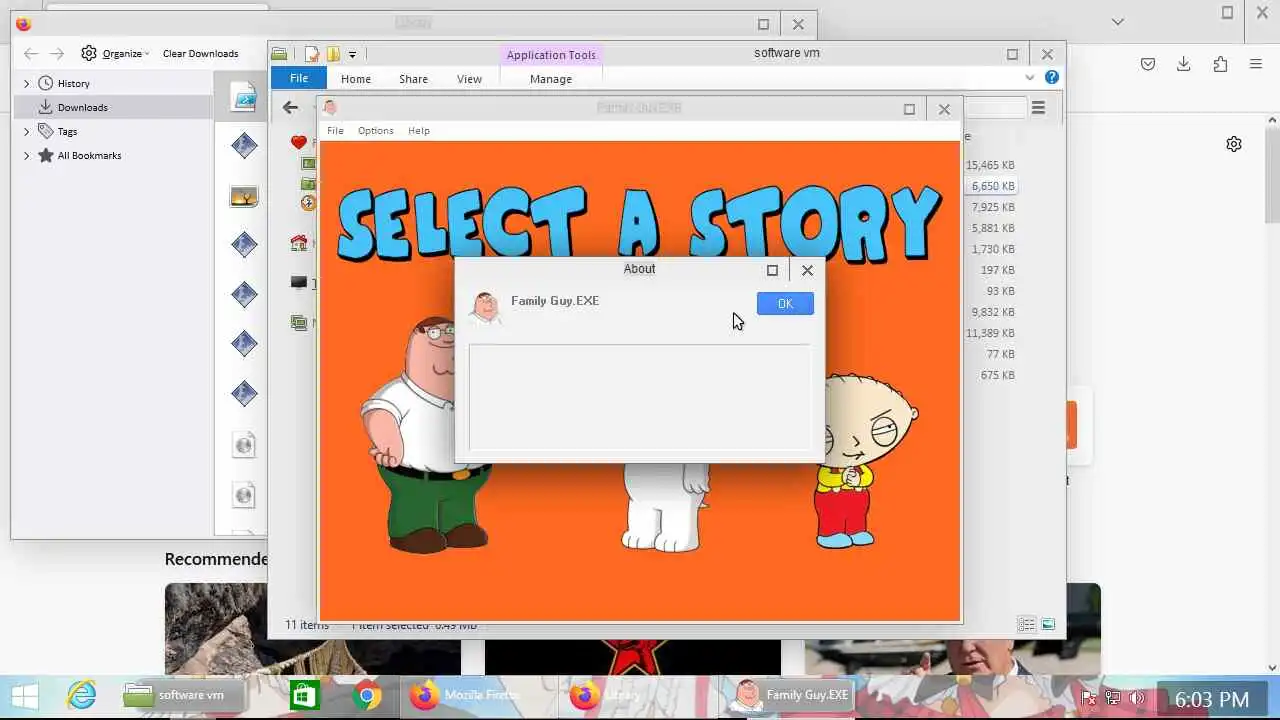
Task: Select History in Library sidebar
Action: coord(73,84)
